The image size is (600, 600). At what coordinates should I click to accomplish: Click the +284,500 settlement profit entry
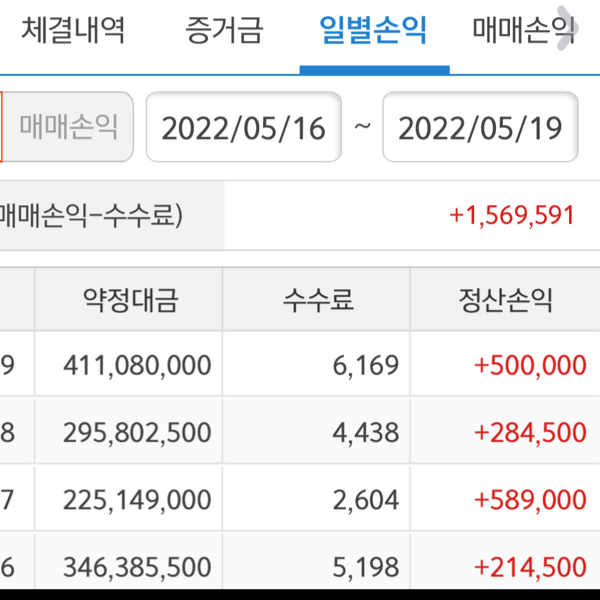coord(530,432)
